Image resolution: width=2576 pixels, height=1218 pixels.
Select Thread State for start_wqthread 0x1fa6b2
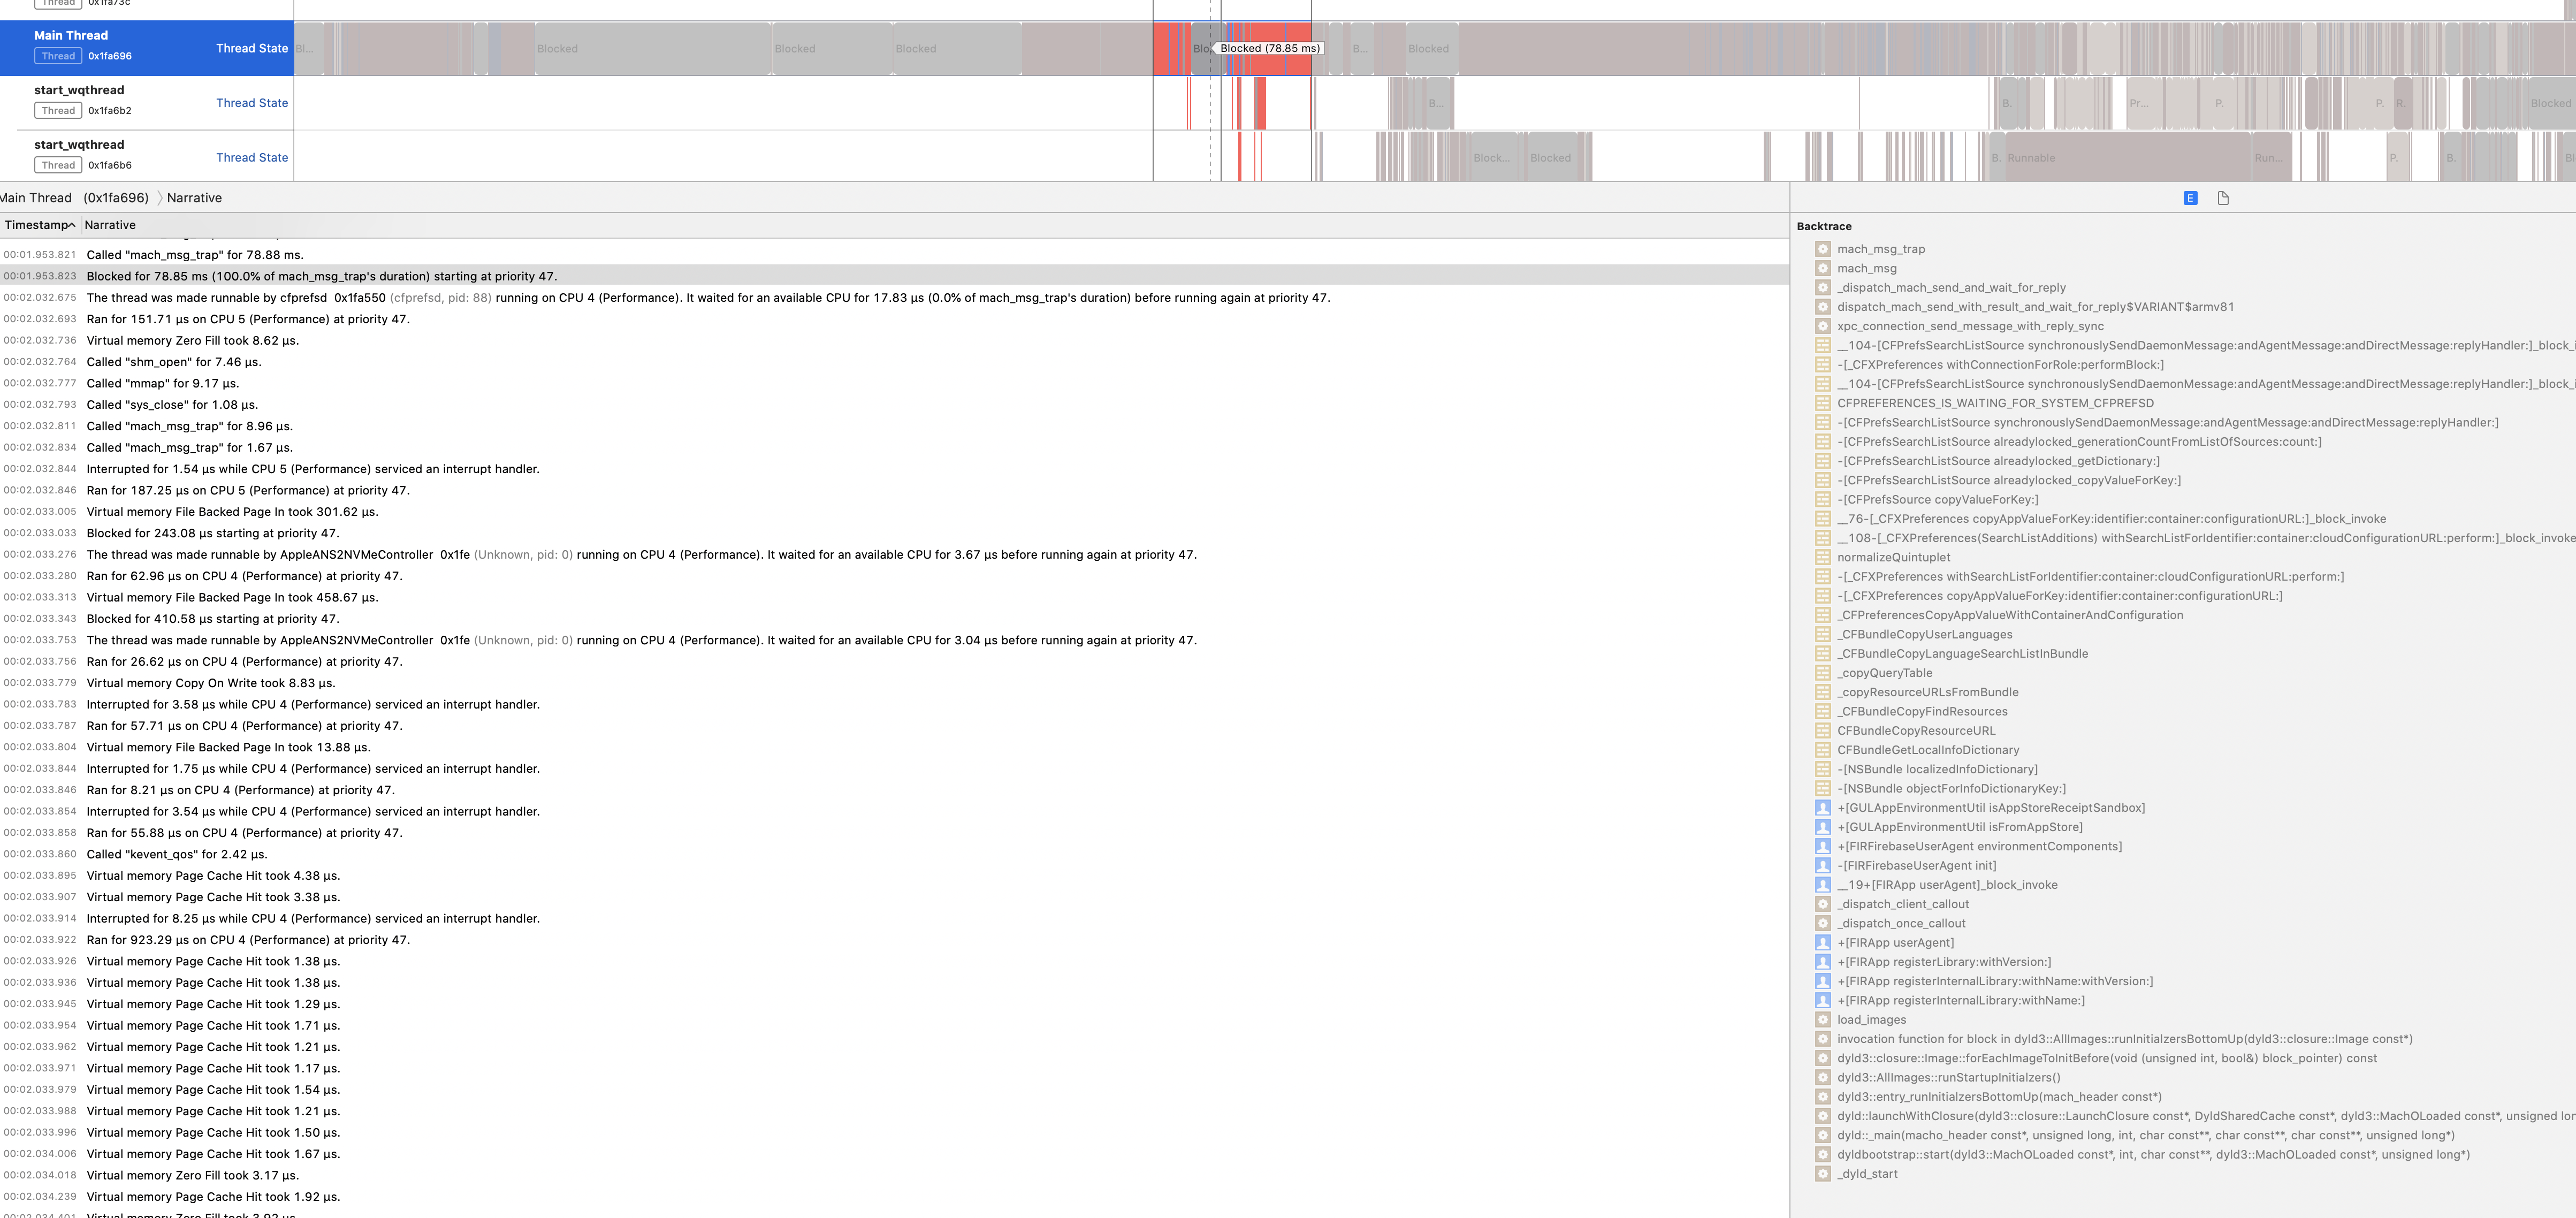pos(252,103)
